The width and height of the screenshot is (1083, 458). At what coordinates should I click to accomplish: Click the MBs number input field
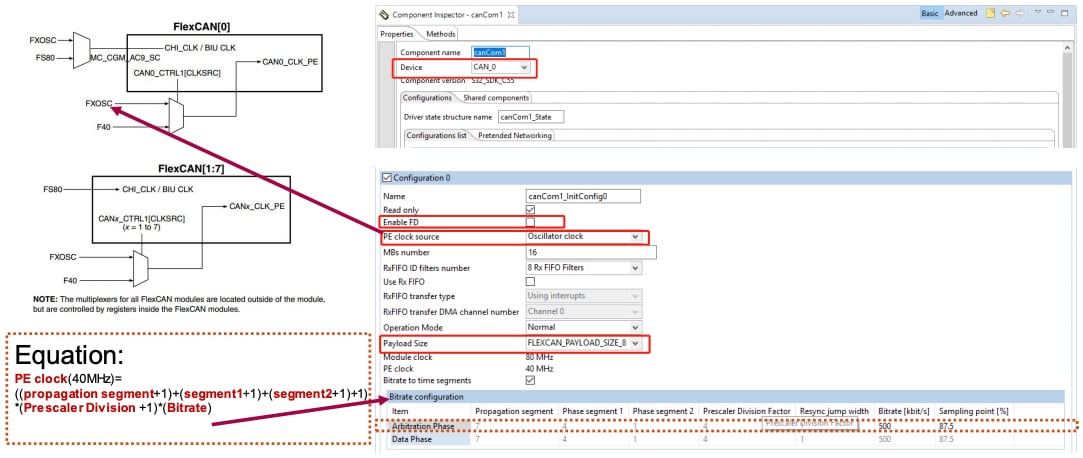(590, 252)
